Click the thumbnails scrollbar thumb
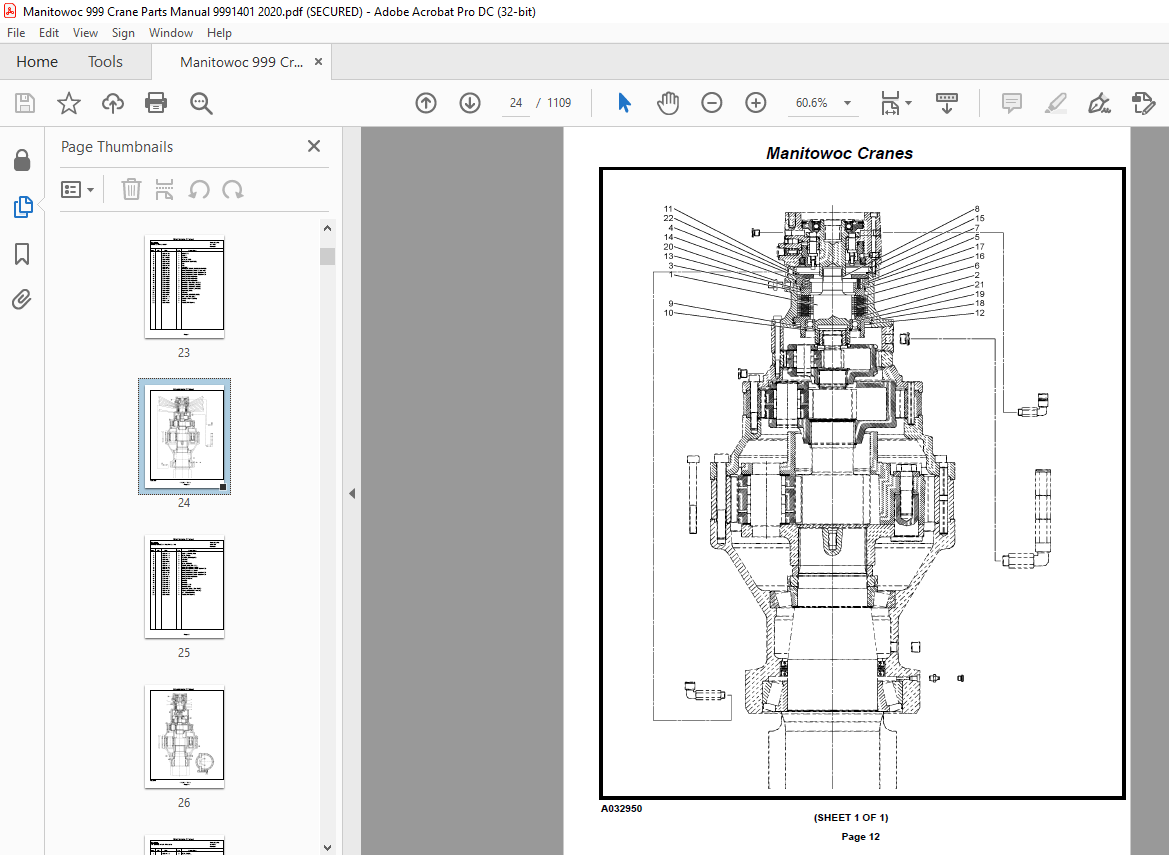Image resolution: width=1169 pixels, height=855 pixels. pyautogui.click(x=327, y=256)
